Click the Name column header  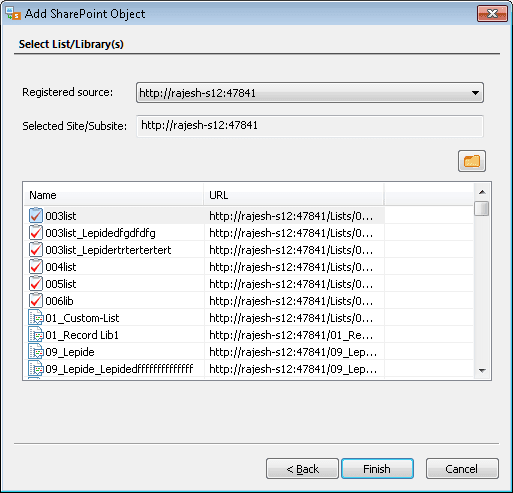click(114, 195)
